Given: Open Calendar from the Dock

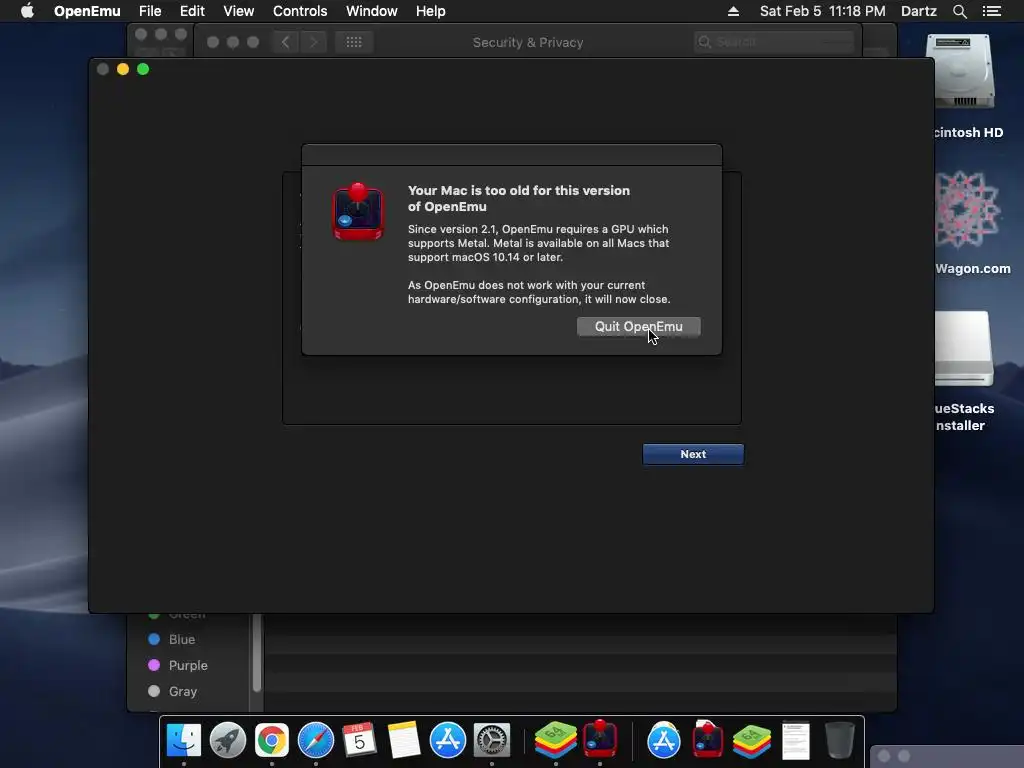Looking at the screenshot, I should click(x=359, y=740).
